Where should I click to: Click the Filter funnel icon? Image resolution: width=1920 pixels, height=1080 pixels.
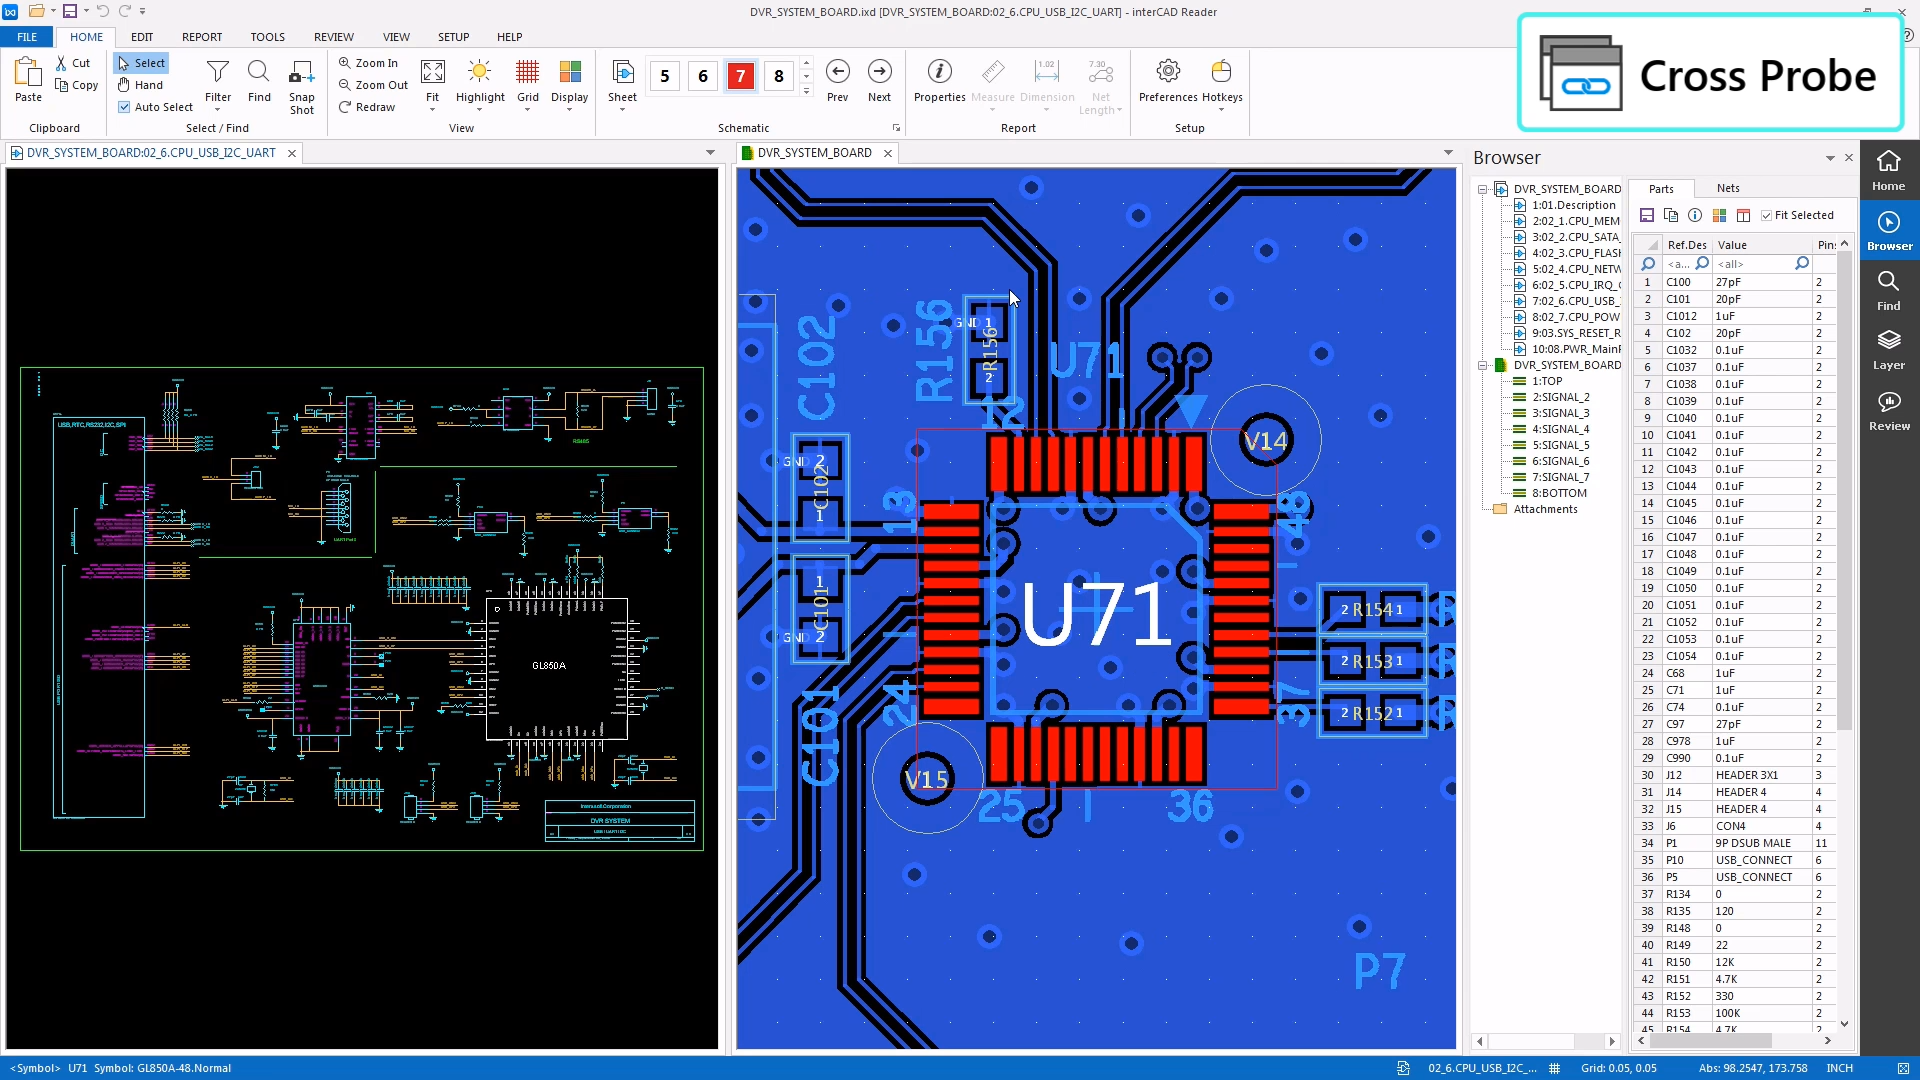pyautogui.click(x=217, y=72)
